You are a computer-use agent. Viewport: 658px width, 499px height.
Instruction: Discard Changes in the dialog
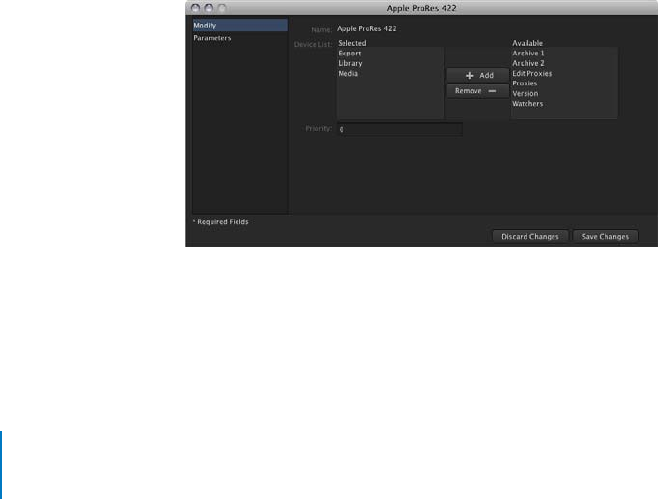[x=530, y=237]
